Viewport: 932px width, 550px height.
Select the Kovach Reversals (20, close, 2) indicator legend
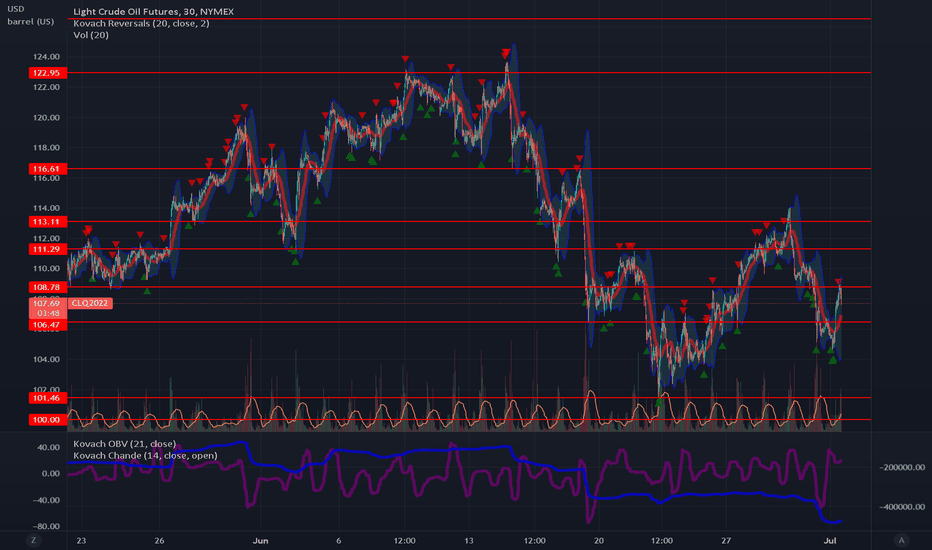141,23
